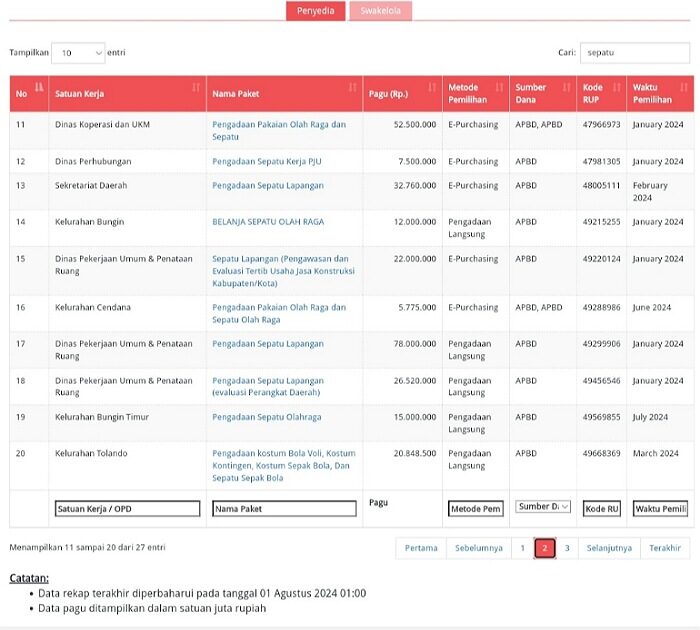Click the Cari search field

click(x=634, y=53)
